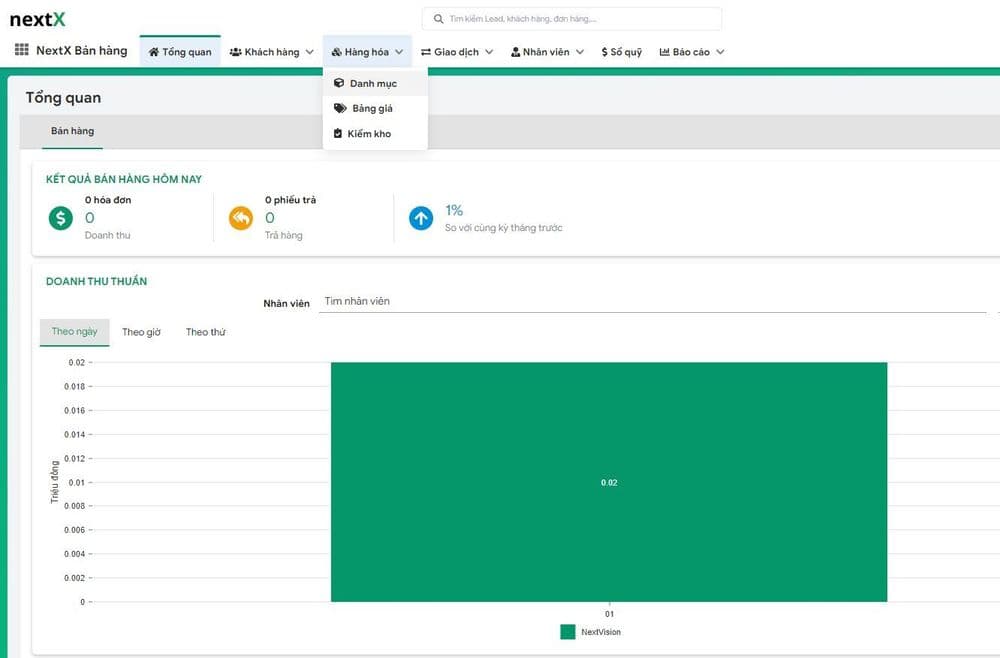This screenshot has height=658, width=1000.
Task: Click the Tìm nhân viên input field
Action: pos(650,302)
